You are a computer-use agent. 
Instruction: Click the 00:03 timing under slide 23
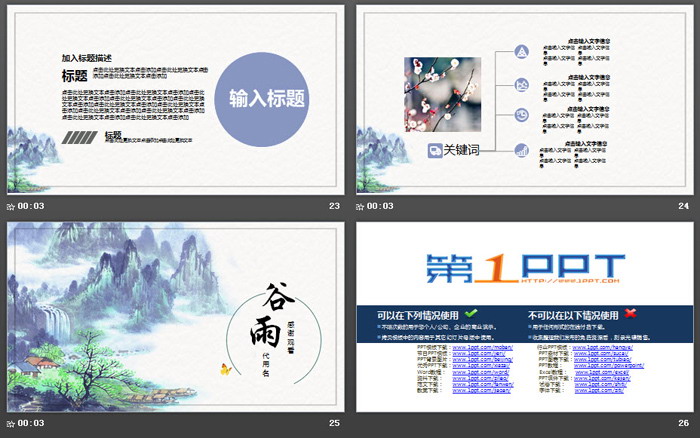31,206
